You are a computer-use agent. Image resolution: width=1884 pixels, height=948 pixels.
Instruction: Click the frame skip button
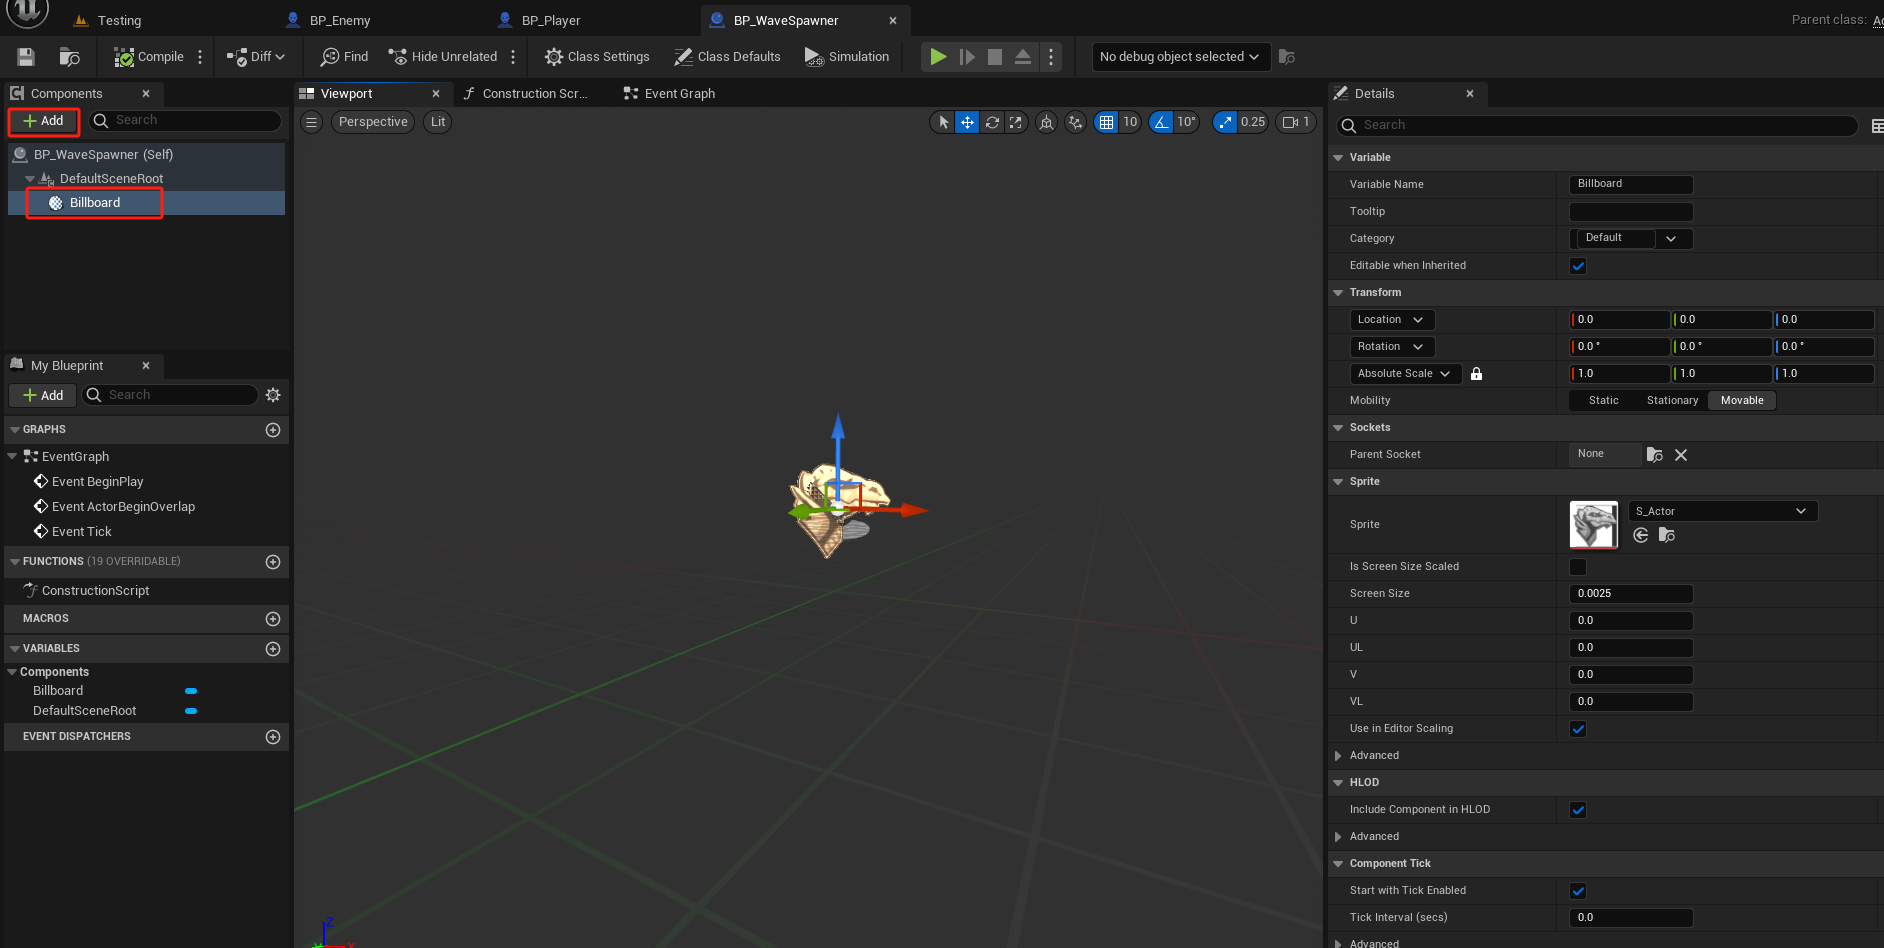(x=967, y=57)
